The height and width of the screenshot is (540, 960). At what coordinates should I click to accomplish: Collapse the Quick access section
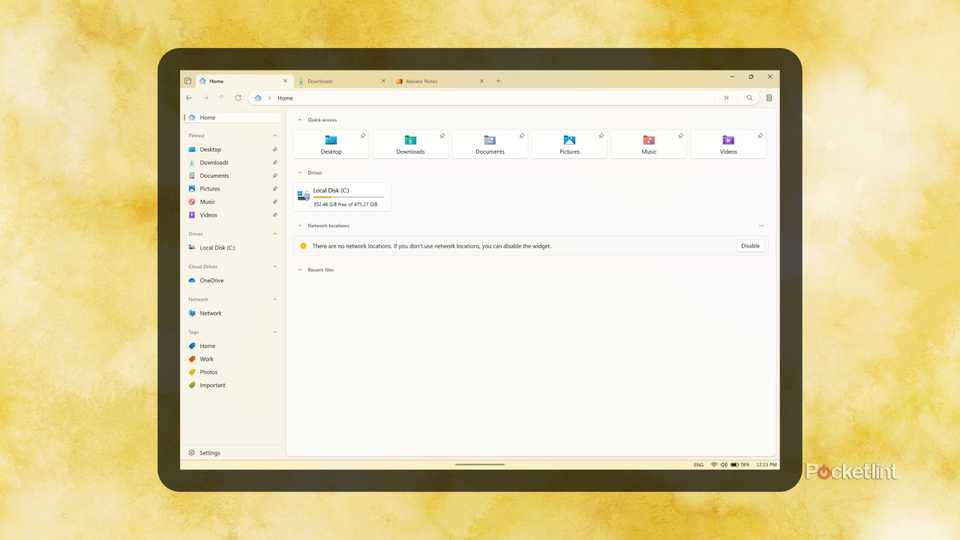(x=300, y=120)
